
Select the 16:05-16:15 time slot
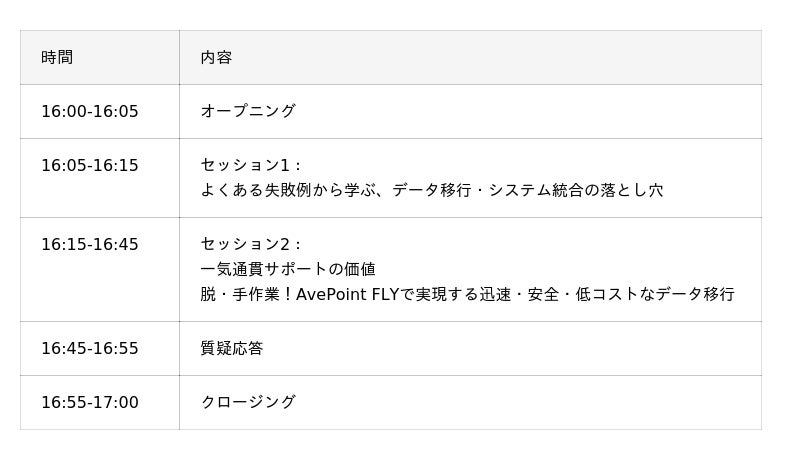click(89, 166)
